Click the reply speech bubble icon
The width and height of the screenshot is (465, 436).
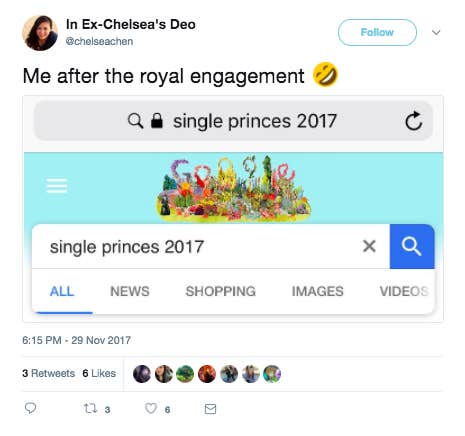tap(31, 408)
